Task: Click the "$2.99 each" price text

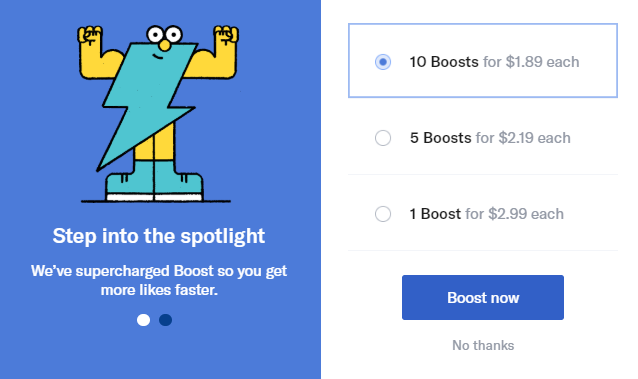Action: coord(526,214)
